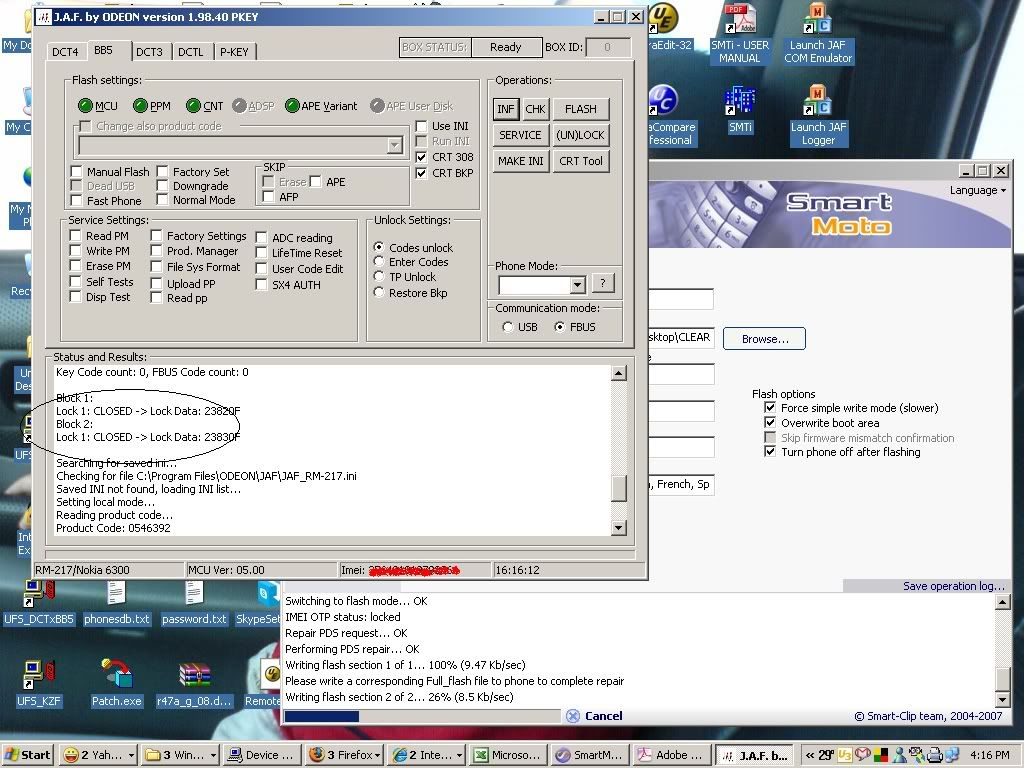
Task: Check the LifeTime Reset option
Action: pos(261,253)
